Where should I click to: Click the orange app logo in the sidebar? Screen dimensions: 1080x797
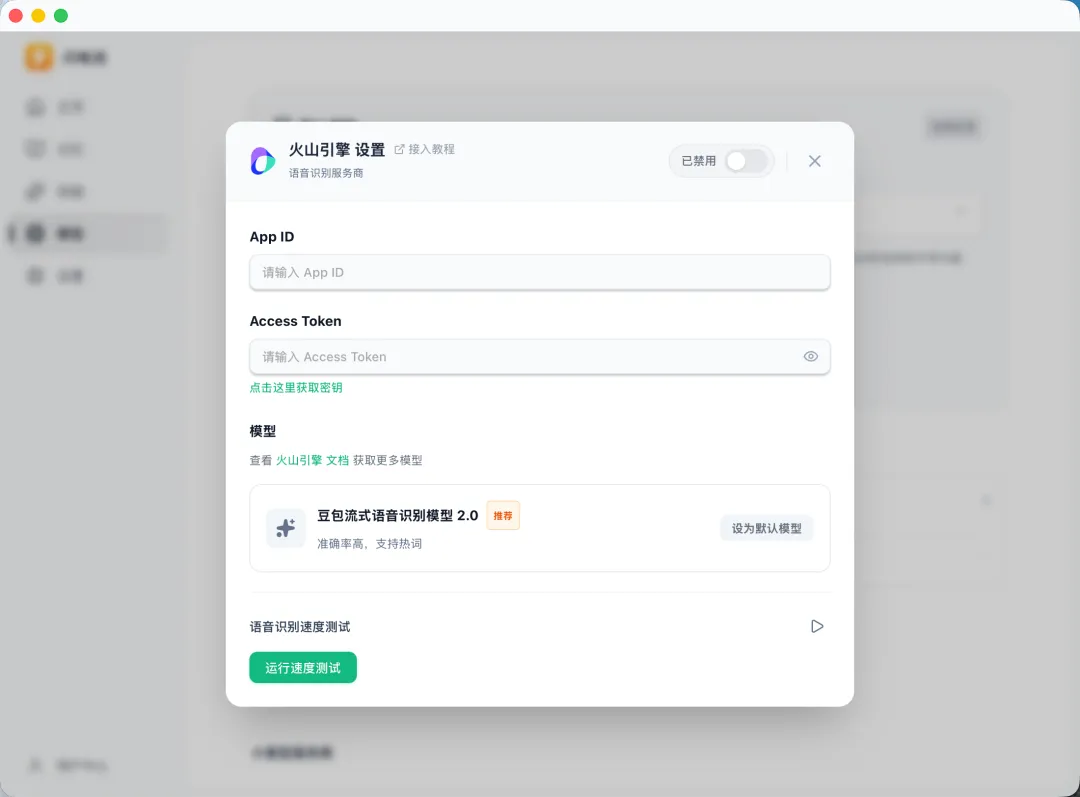point(39,57)
